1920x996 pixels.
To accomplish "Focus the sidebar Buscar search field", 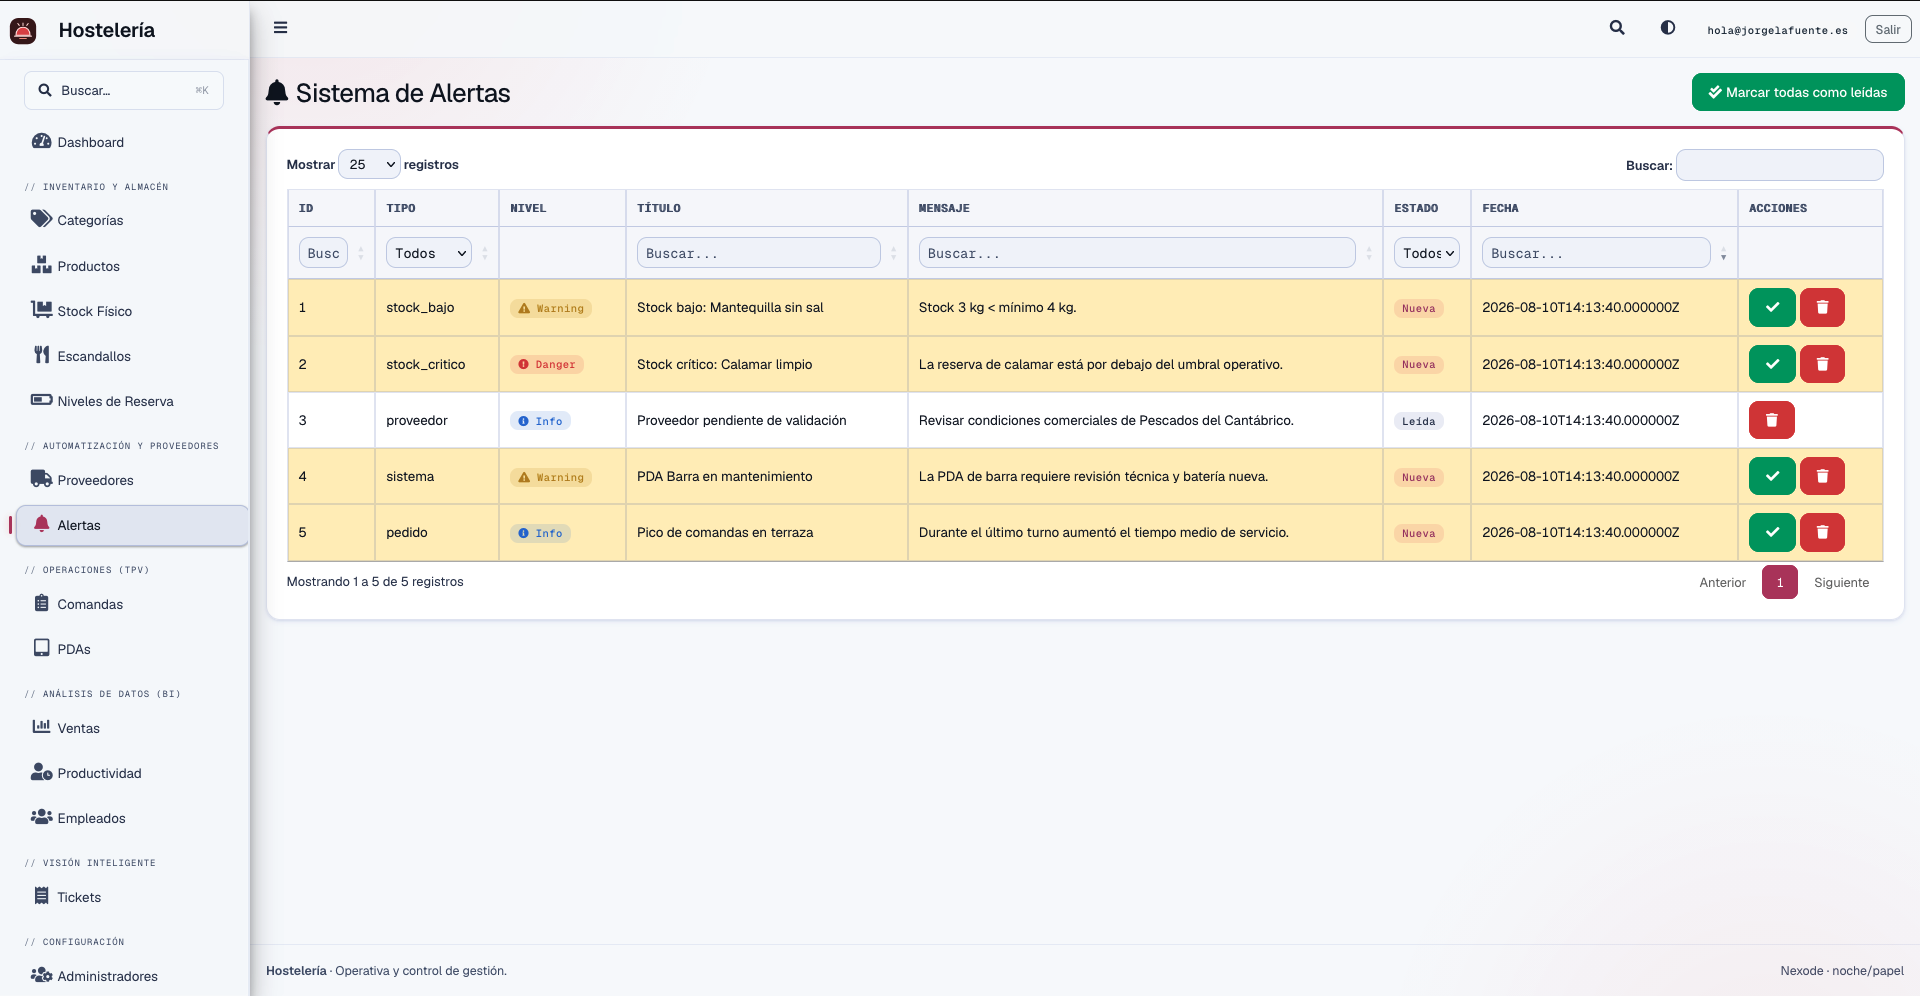I will tap(124, 90).
